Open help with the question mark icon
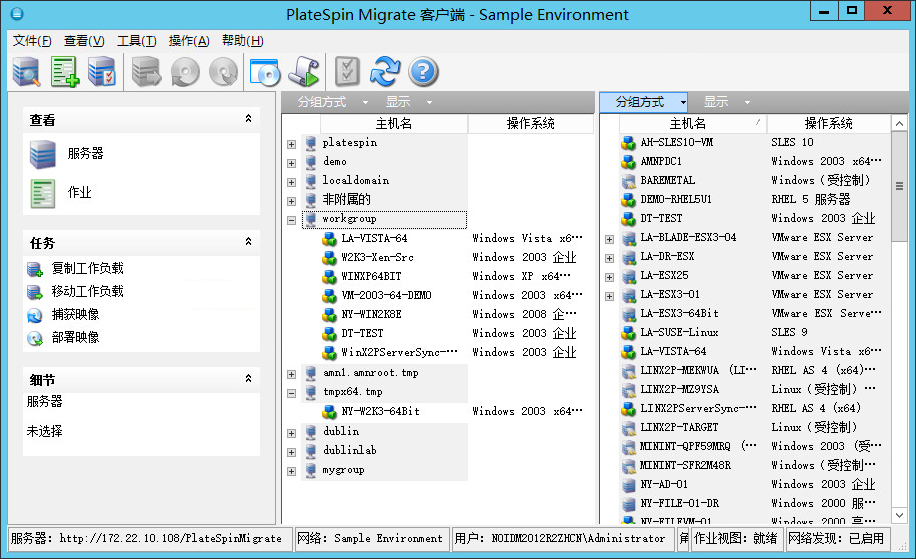Viewport: 916px width, 559px height. [424, 71]
